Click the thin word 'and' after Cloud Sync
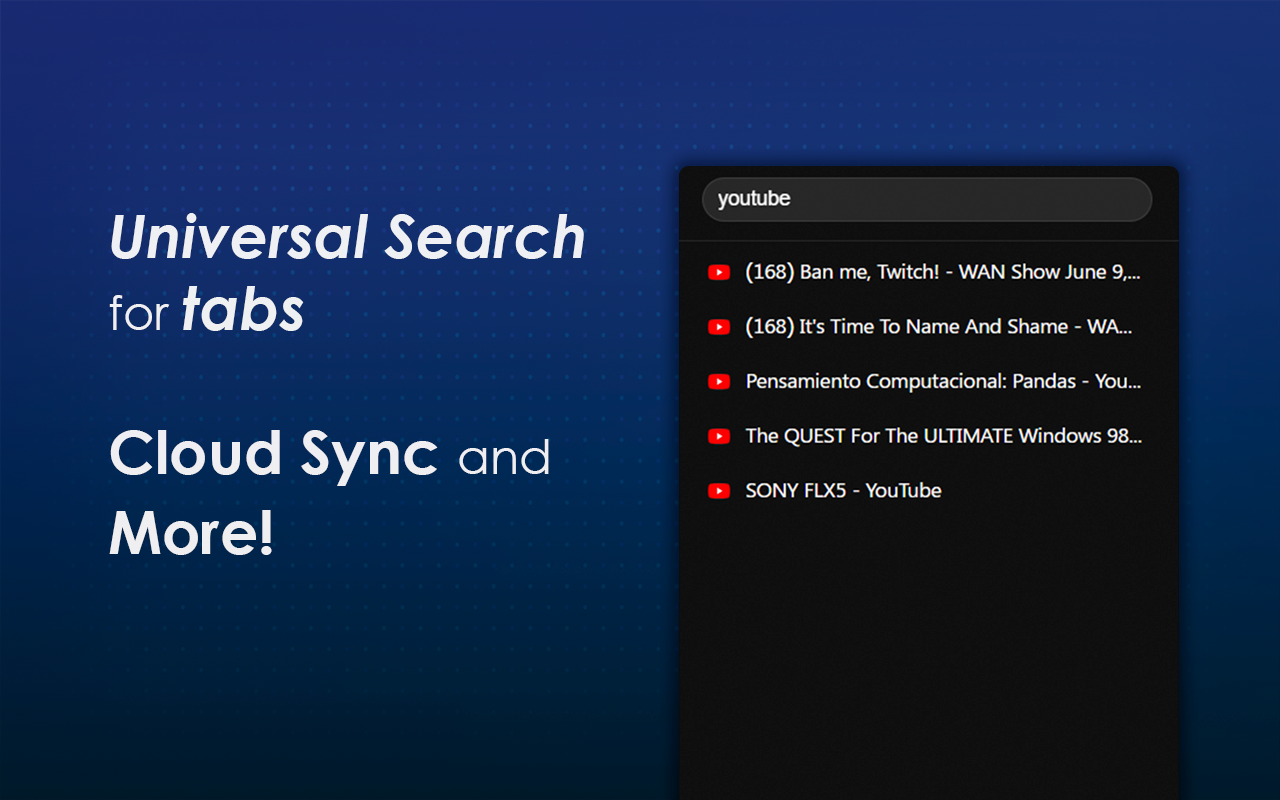Screen dimensions: 1280x800 [x=504, y=458]
